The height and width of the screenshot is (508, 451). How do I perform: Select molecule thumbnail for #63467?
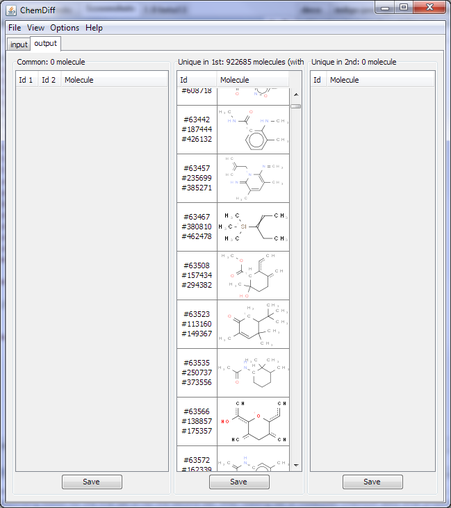pos(253,227)
